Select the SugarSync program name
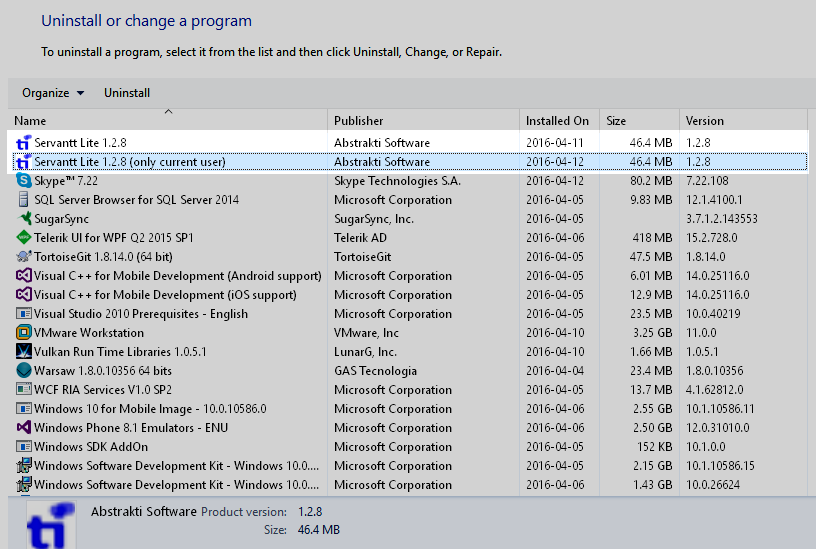This screenshot has height=549, width=816. (x=61, y=219)
